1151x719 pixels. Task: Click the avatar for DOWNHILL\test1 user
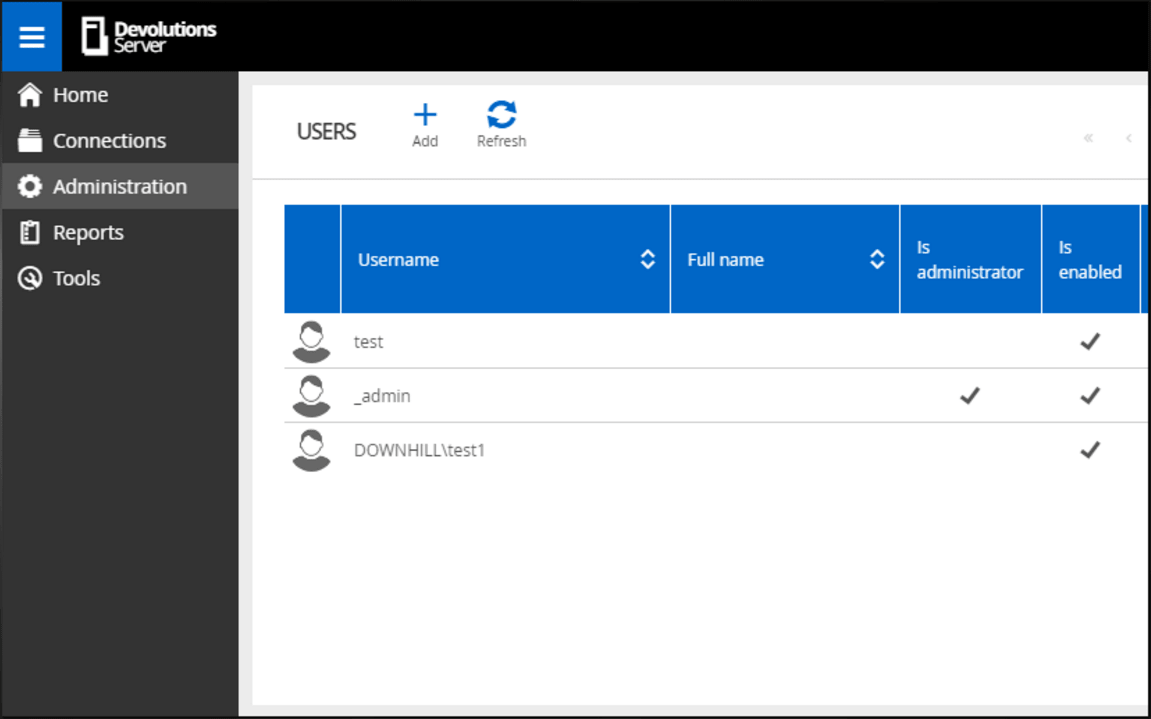pos(311,450)
